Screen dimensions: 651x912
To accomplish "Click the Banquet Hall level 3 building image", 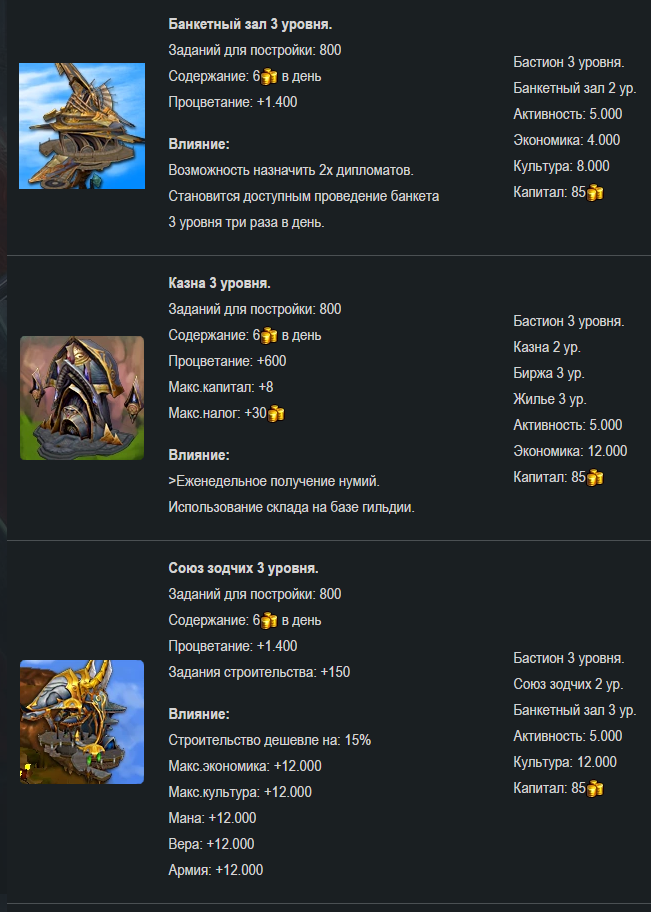I will (x=82, y=126).
